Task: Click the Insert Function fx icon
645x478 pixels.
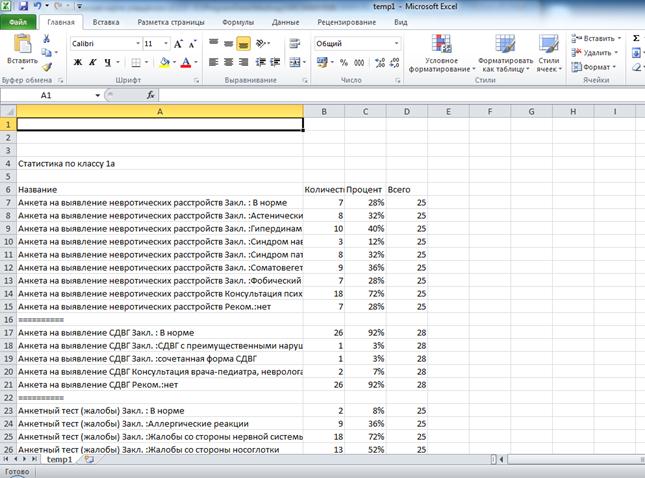Action: click(x=151, y=95)
